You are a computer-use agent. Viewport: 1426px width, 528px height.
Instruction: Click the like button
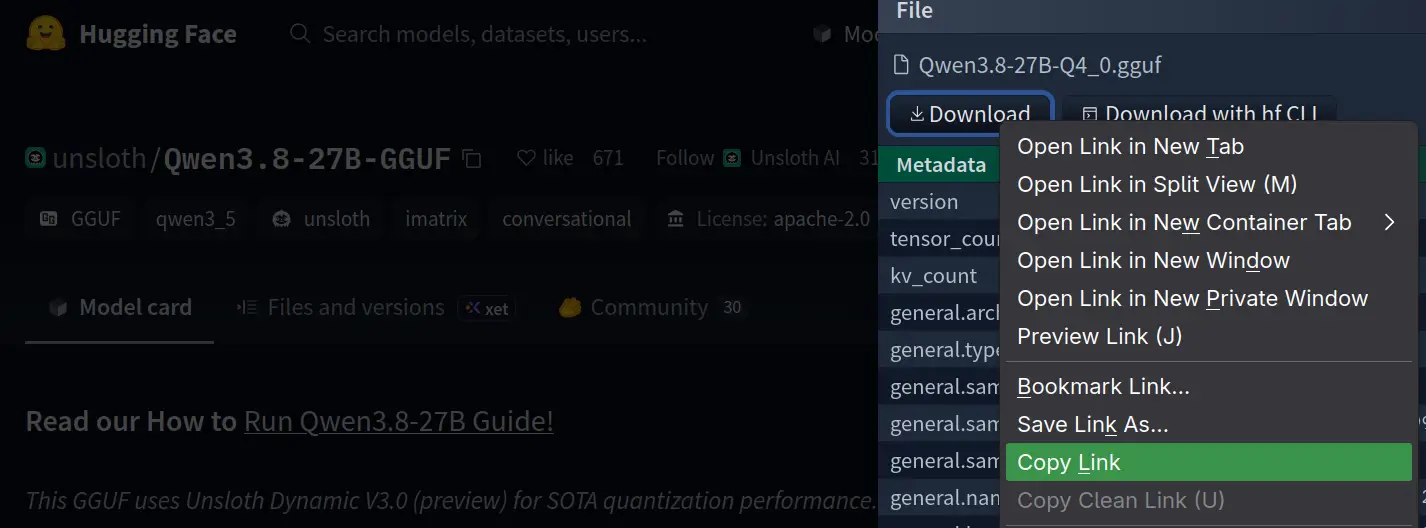(x=545, y=158)
